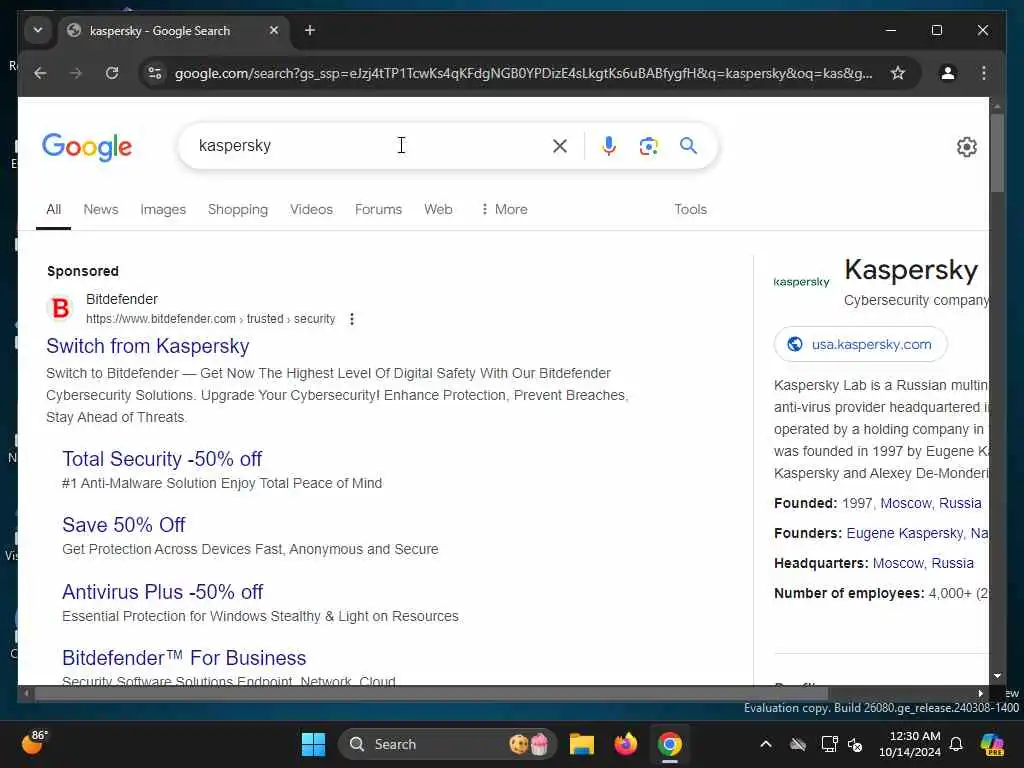Screen dimensions: 1024x768
Task: Click the muted volume tray icon
Action: pyautogui.click(x=855, y=744)
